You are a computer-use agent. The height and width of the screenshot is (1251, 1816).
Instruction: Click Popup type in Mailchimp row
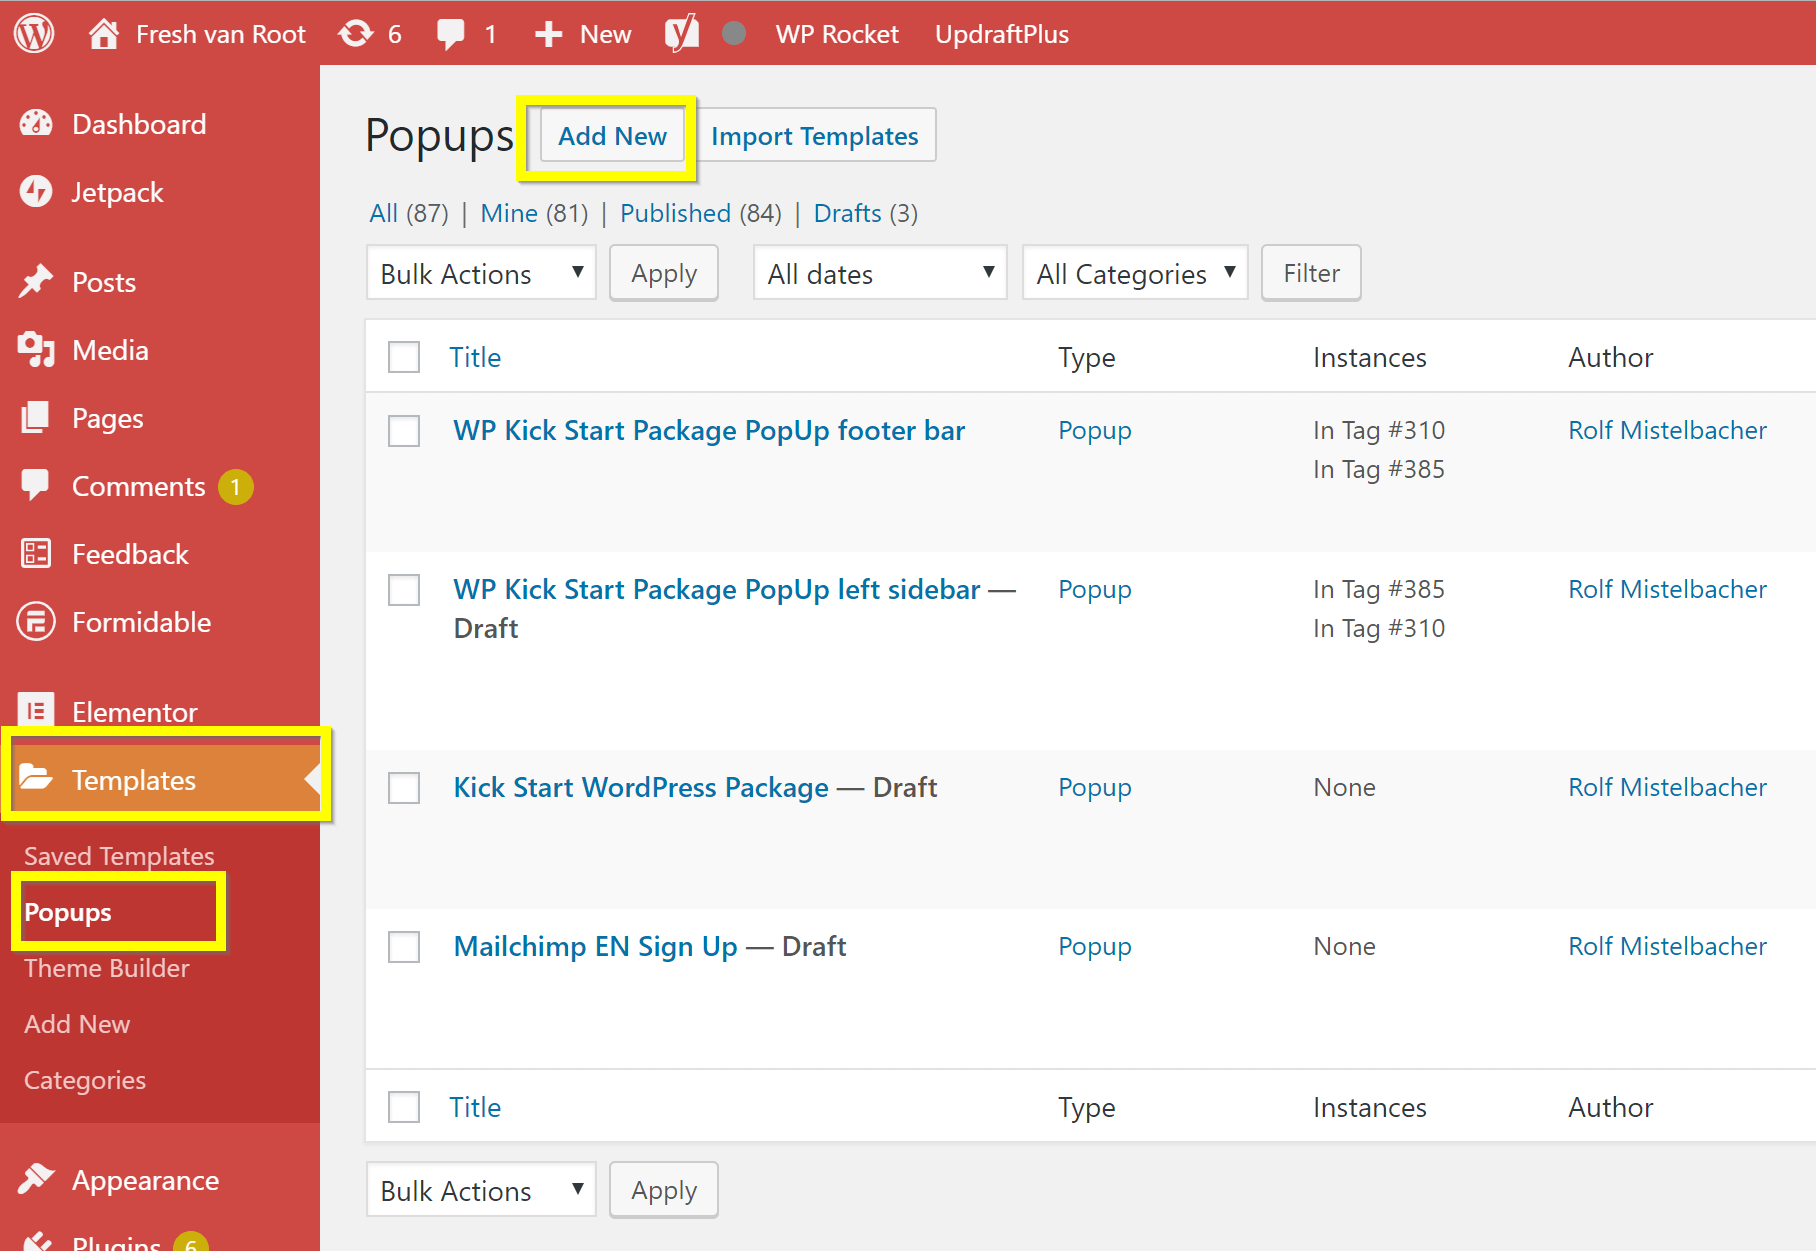tap(1095, 946)
